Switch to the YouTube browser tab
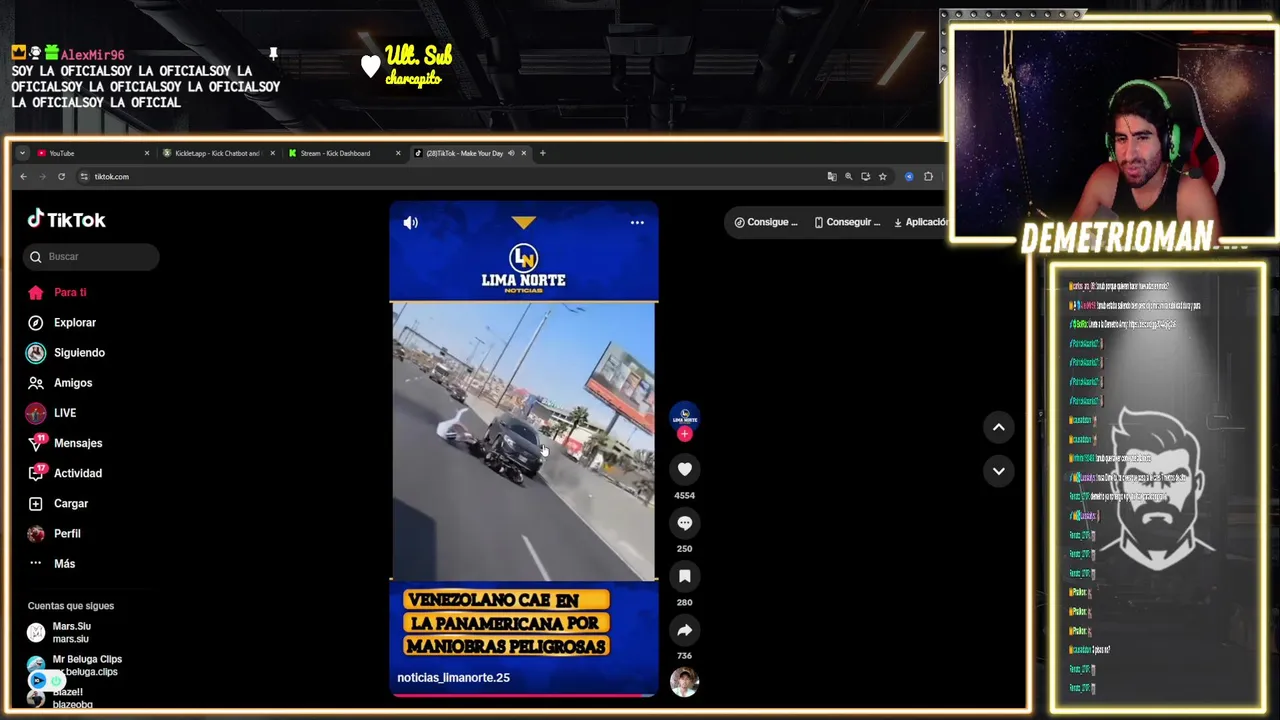Screen dimensions: 1280x720 coord(88,153)
